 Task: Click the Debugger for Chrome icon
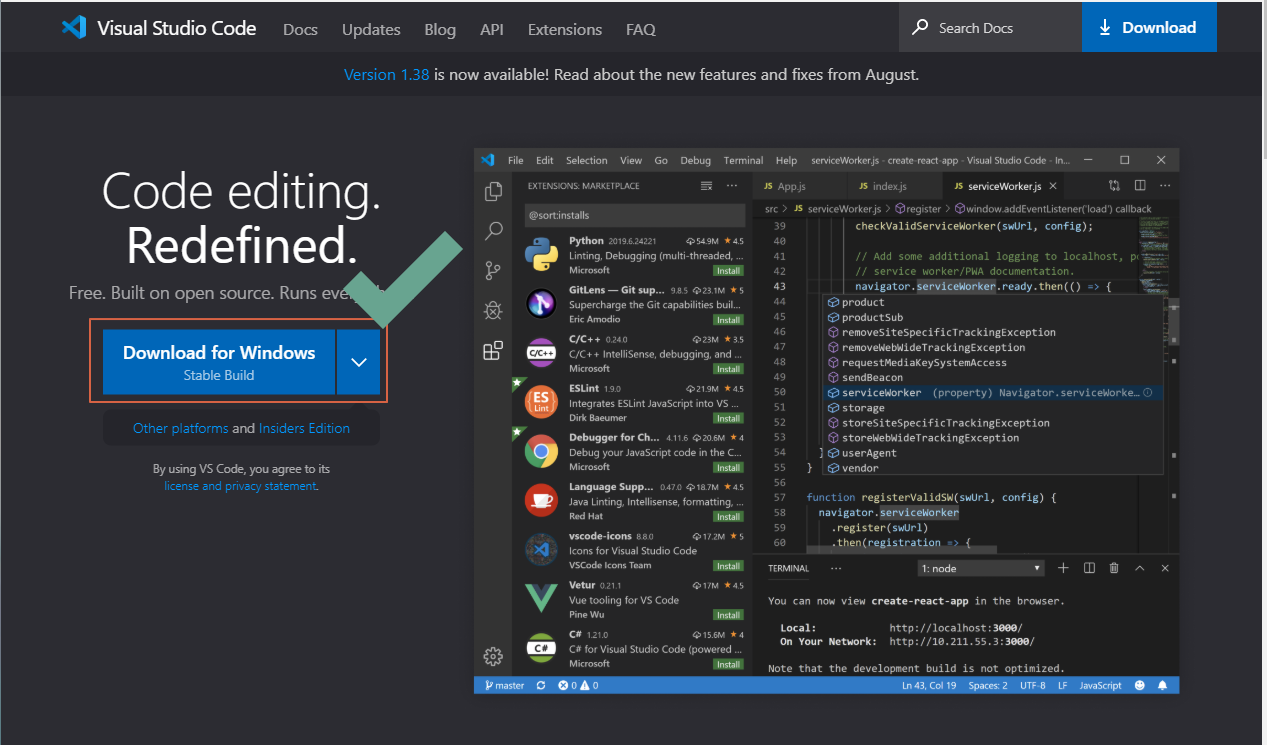coord(541,451)
